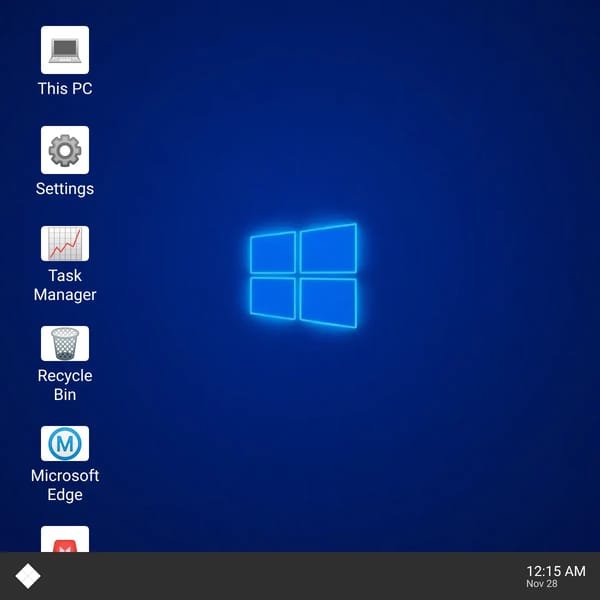
Task: Select the "Recycle Bin" label text
Action: [65, 385]
